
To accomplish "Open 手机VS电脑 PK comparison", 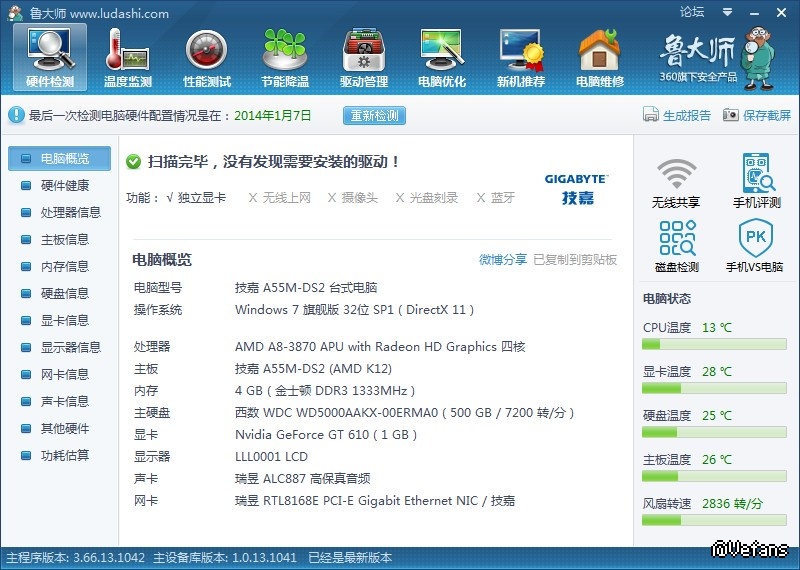I will coord(756,238).
